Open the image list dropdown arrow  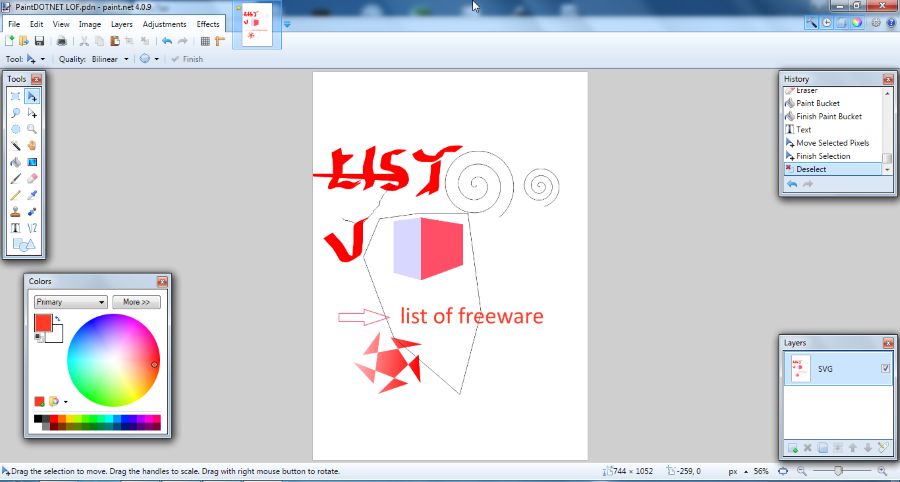coord(288,24)
